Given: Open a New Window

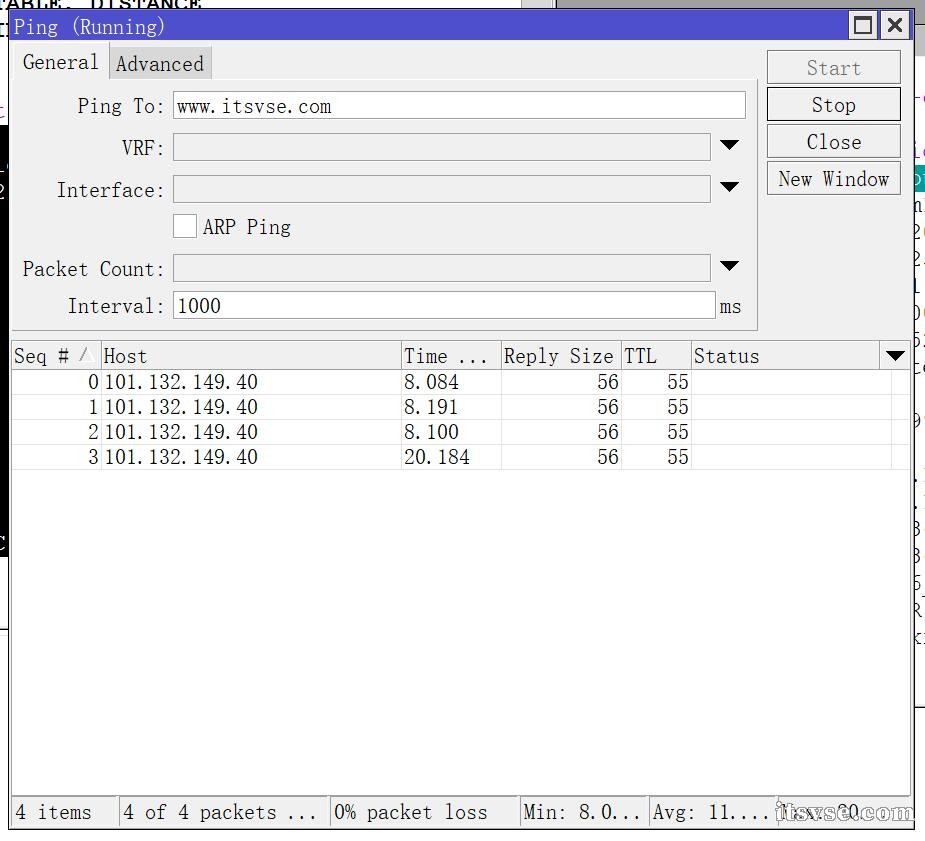Looking at the screenshot, I should point(833,179).
